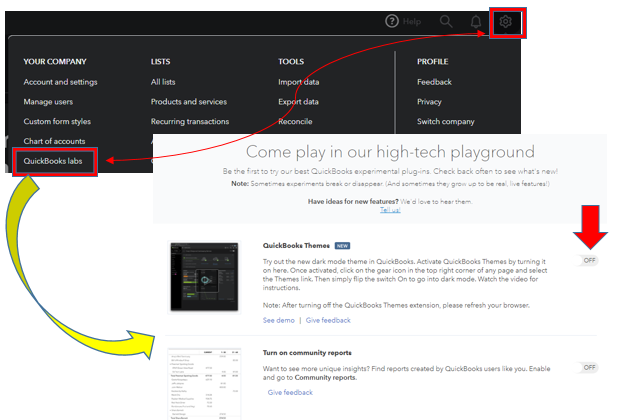This screenshot has width=631, height=420.
Task: Open Feedback under Profile
Action: point(434,82)
